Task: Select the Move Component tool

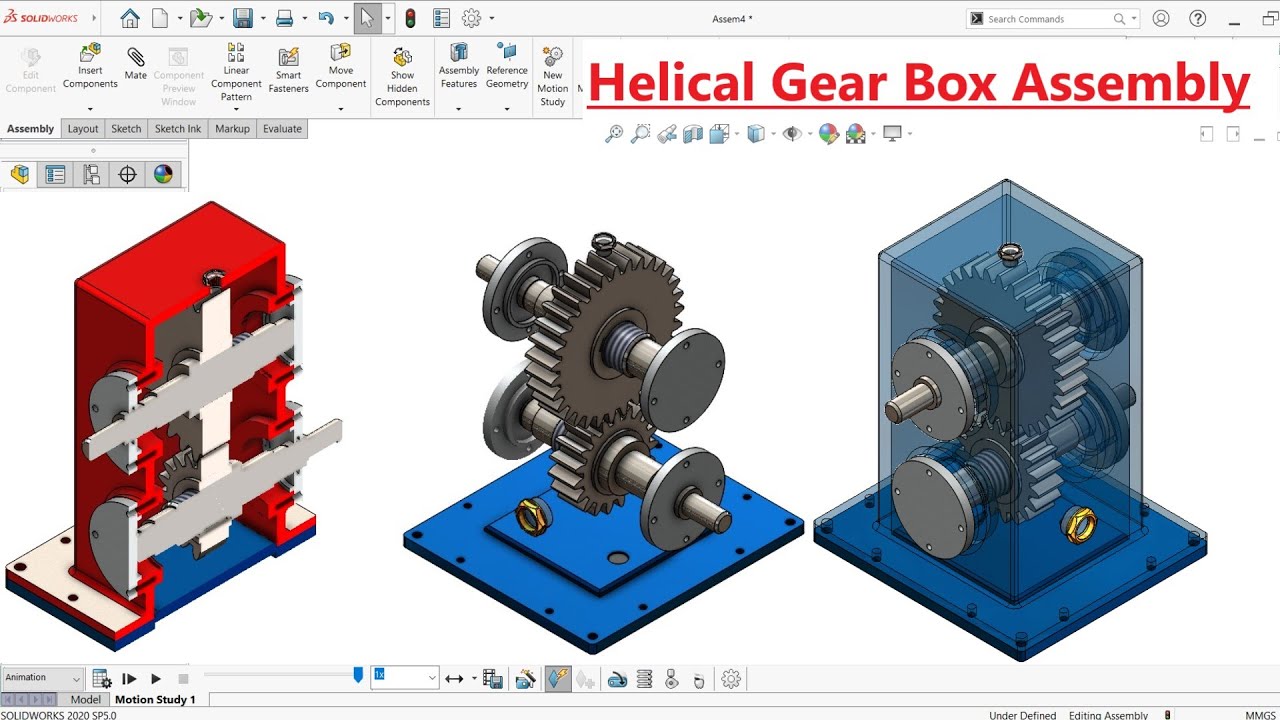Action: coord(341,66)
